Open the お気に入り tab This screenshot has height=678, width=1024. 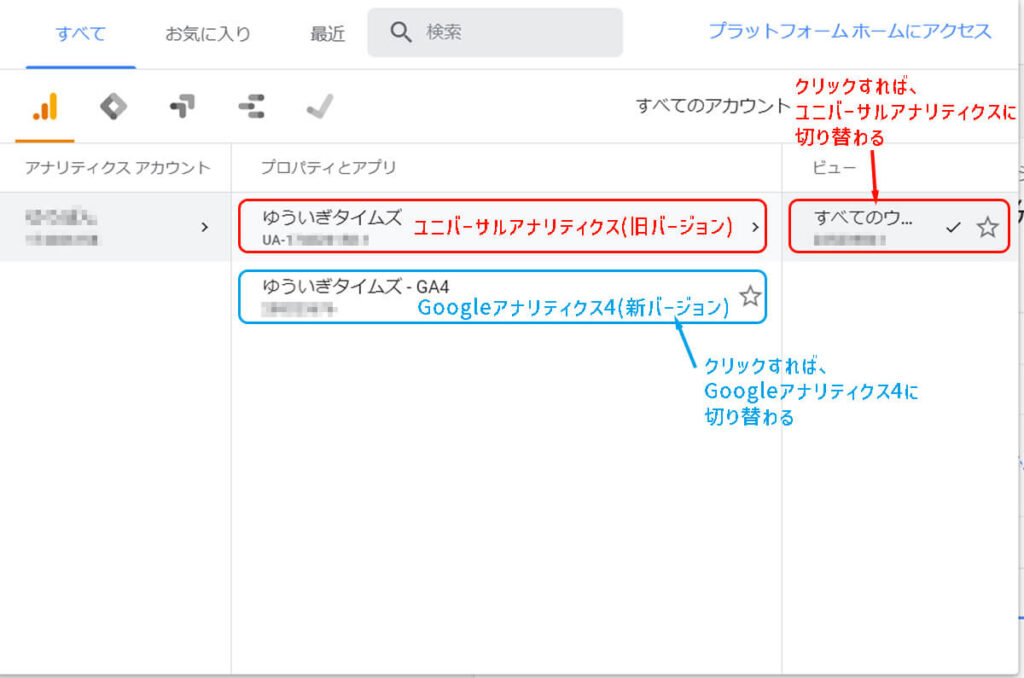tap(208, 34)
